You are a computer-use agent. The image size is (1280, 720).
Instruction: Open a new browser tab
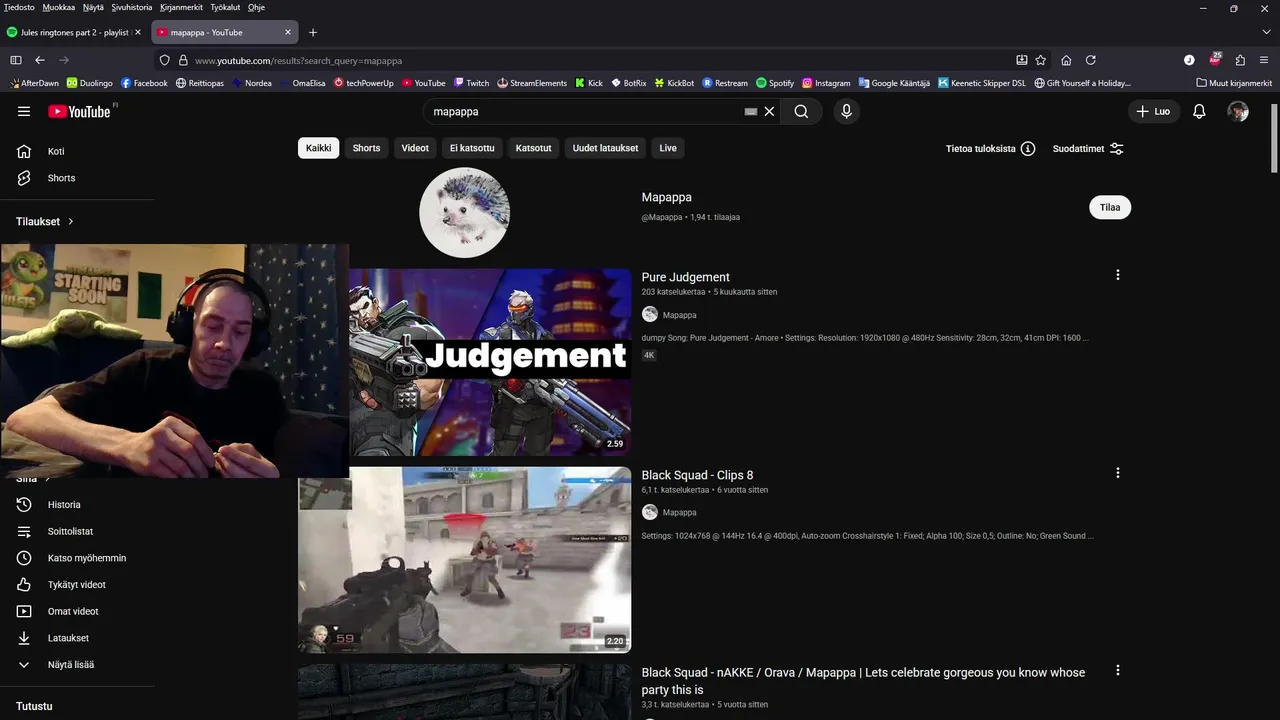click(x=313, y=32)
